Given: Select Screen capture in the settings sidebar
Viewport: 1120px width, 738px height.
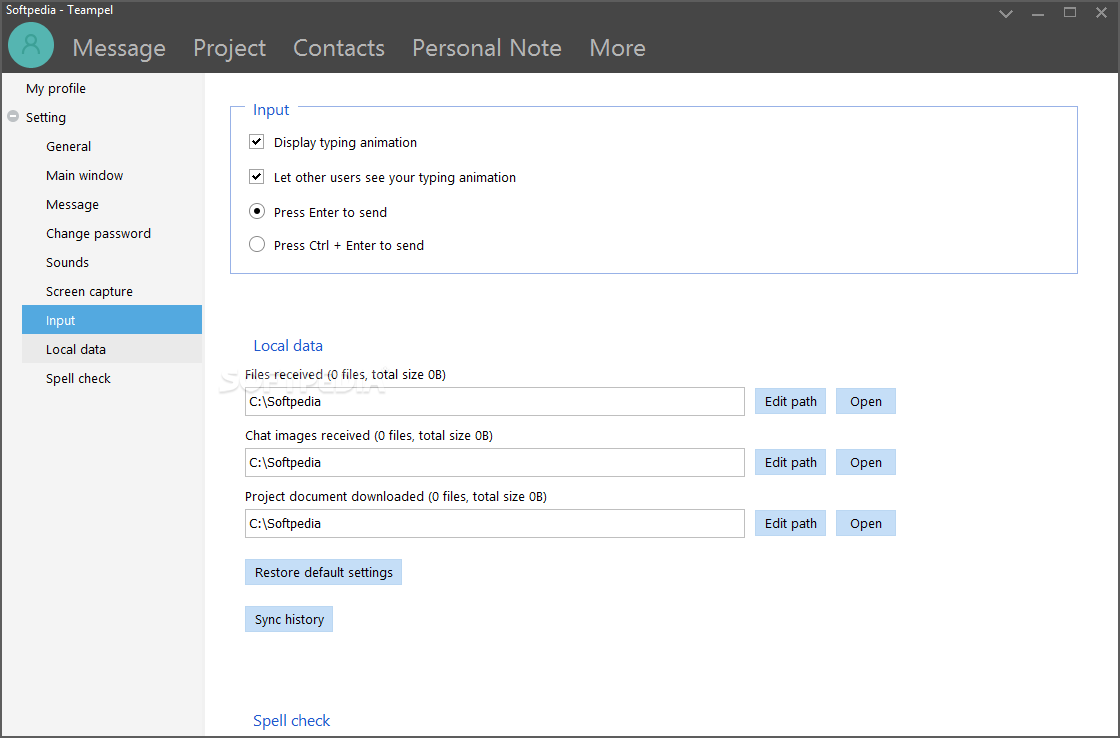Looking at the screenshot, I should click(x=89, y=291).
